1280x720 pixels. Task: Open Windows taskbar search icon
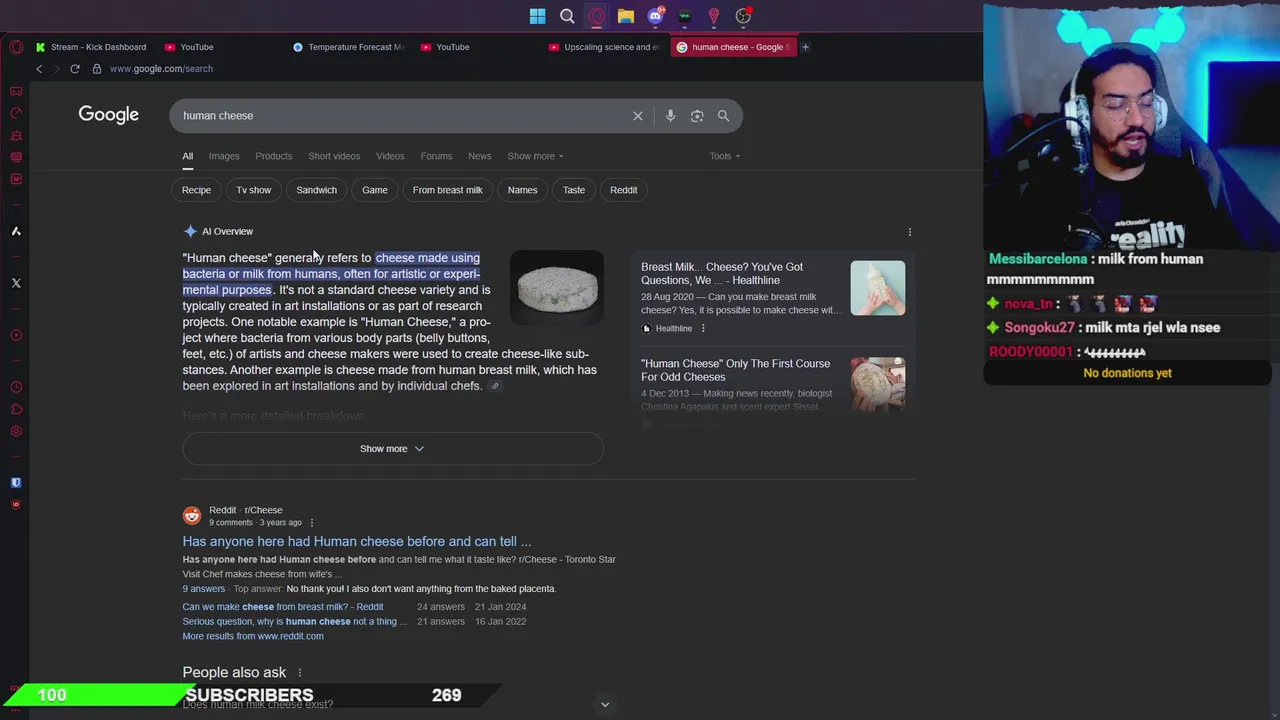(567, 16)
